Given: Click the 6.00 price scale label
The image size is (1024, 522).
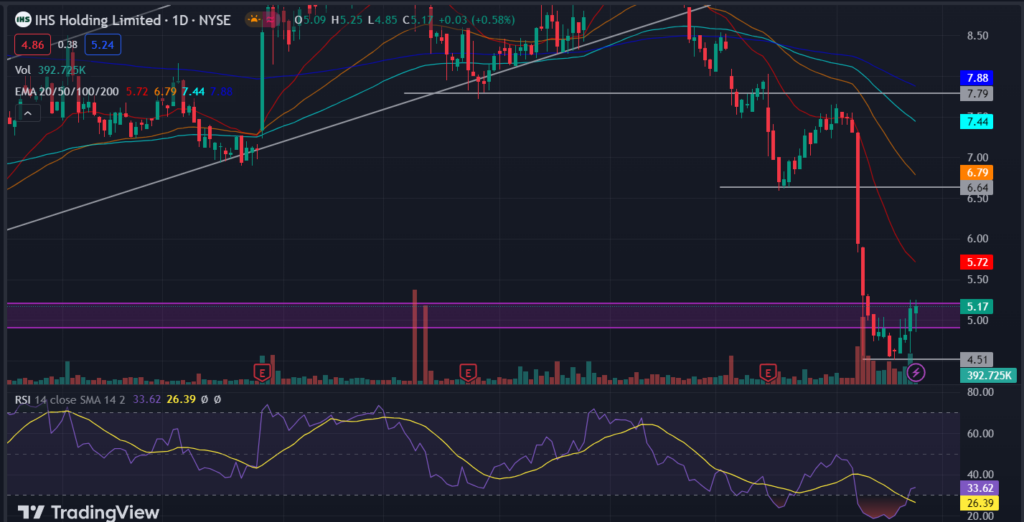Looking at the screenshot, I should (x=977, y=239).
